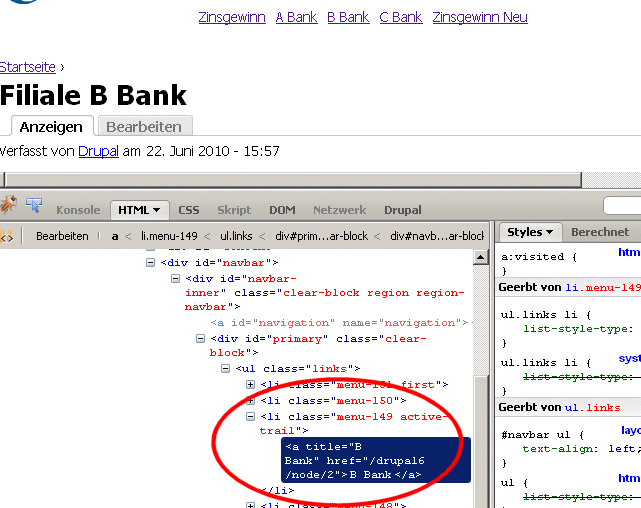Collapse the li menu-149 active-trail node
641x508 pixels.
click(251, 416)
